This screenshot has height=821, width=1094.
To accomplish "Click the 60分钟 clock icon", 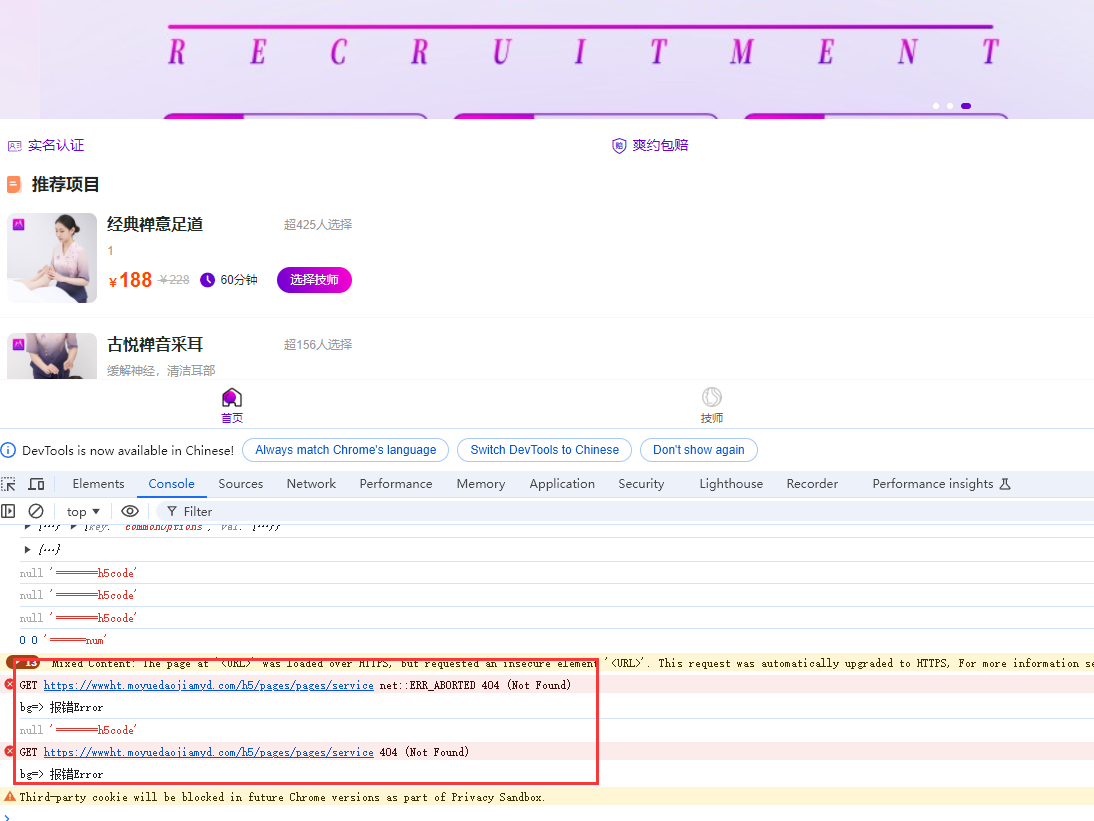I will [207, 280].
